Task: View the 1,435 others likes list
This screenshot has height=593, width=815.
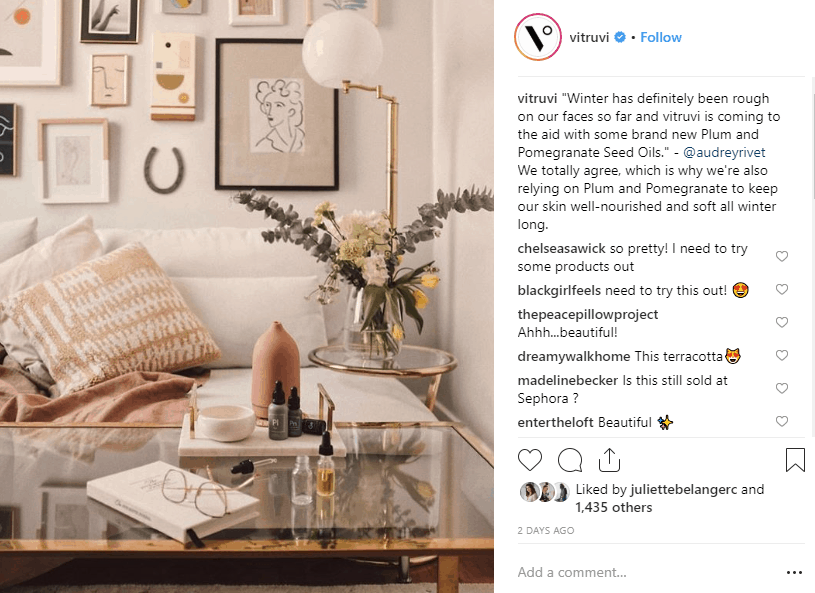Action: 613,507
